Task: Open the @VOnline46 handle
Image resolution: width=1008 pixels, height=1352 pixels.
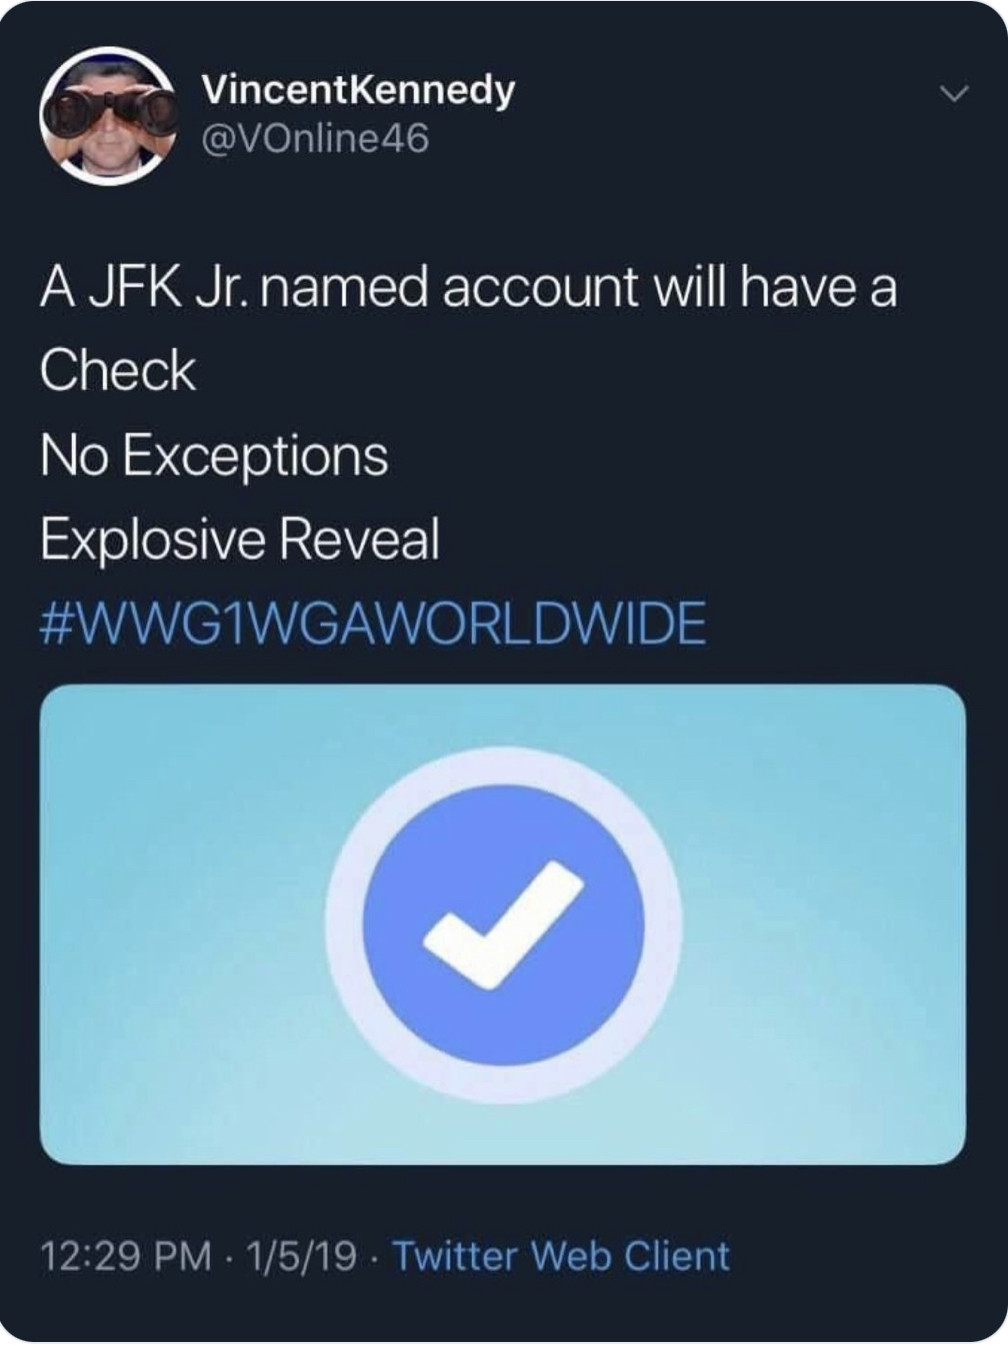Action: click(315, 140)
